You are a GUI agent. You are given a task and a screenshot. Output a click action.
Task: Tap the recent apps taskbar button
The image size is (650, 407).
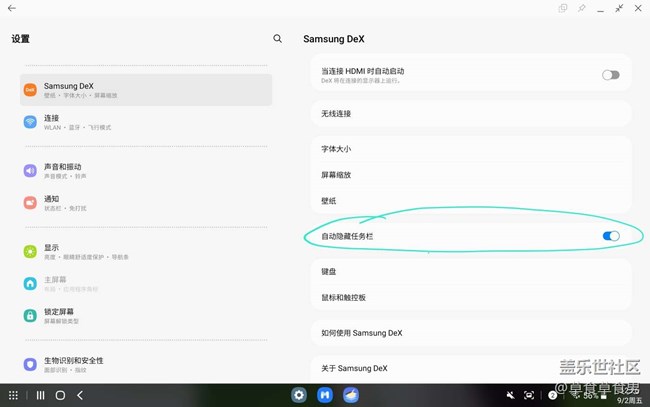[41, 395]
